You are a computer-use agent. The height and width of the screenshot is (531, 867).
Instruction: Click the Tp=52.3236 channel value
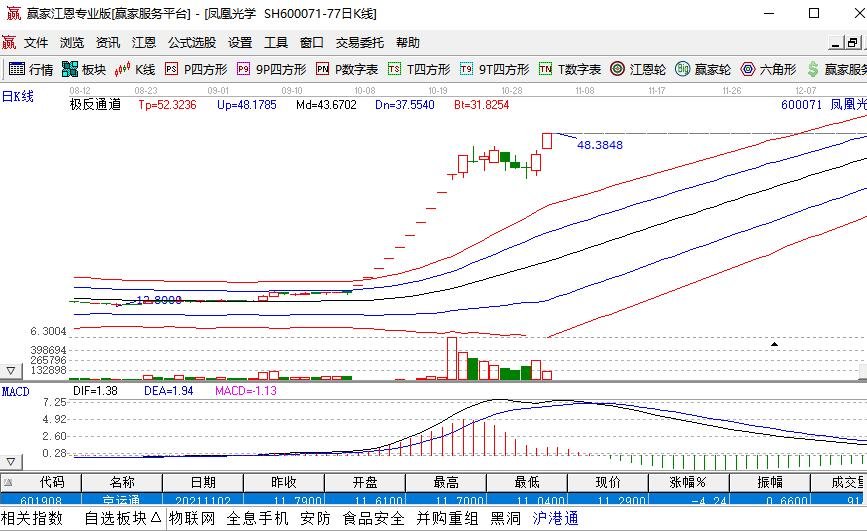click(168, 105)
